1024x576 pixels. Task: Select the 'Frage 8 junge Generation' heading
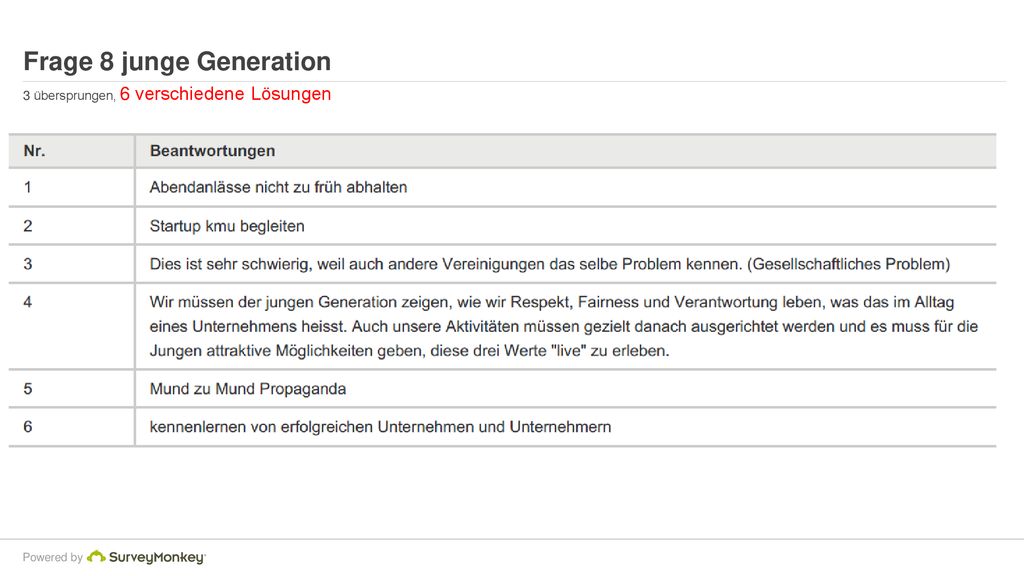(177, 61)
